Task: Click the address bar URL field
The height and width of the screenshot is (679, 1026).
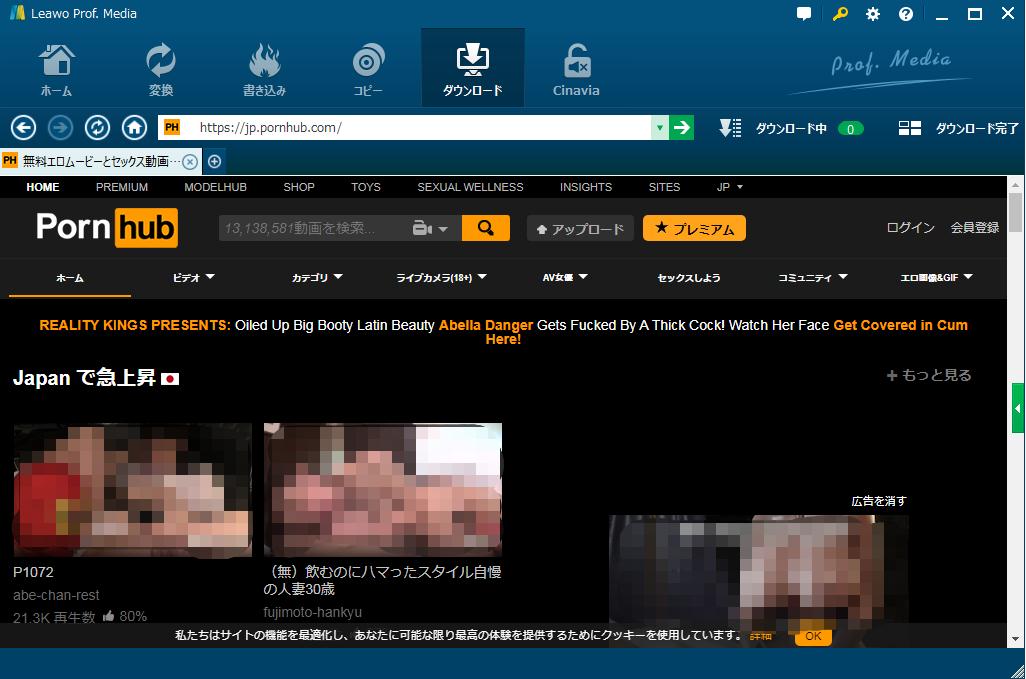Action: [x=419, y=128]
